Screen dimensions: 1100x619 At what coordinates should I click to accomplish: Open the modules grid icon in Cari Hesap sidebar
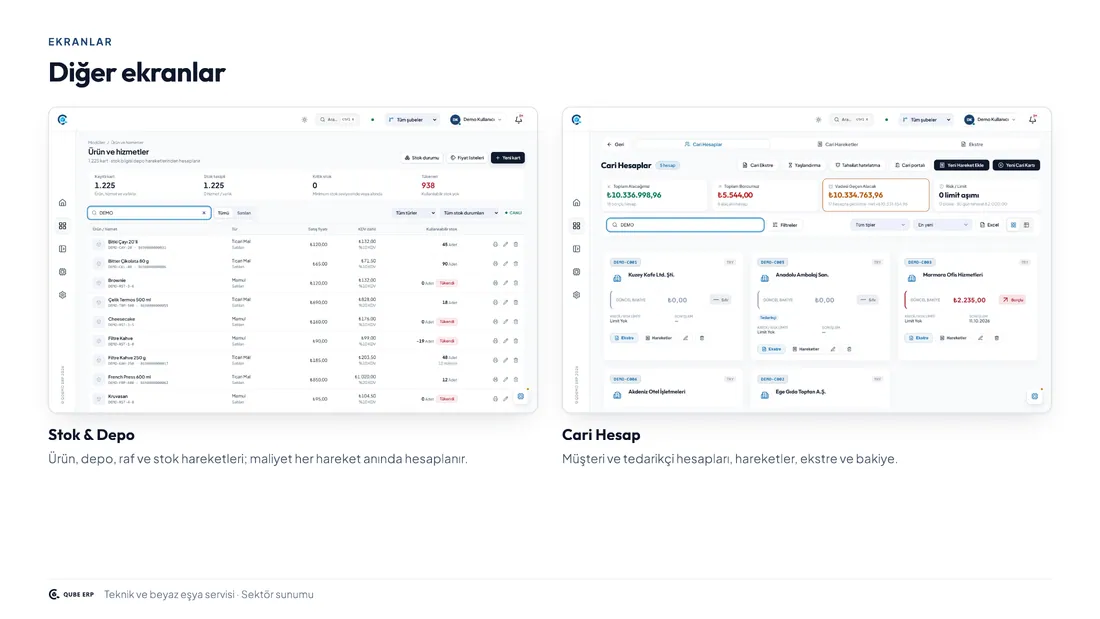point(577,226)
